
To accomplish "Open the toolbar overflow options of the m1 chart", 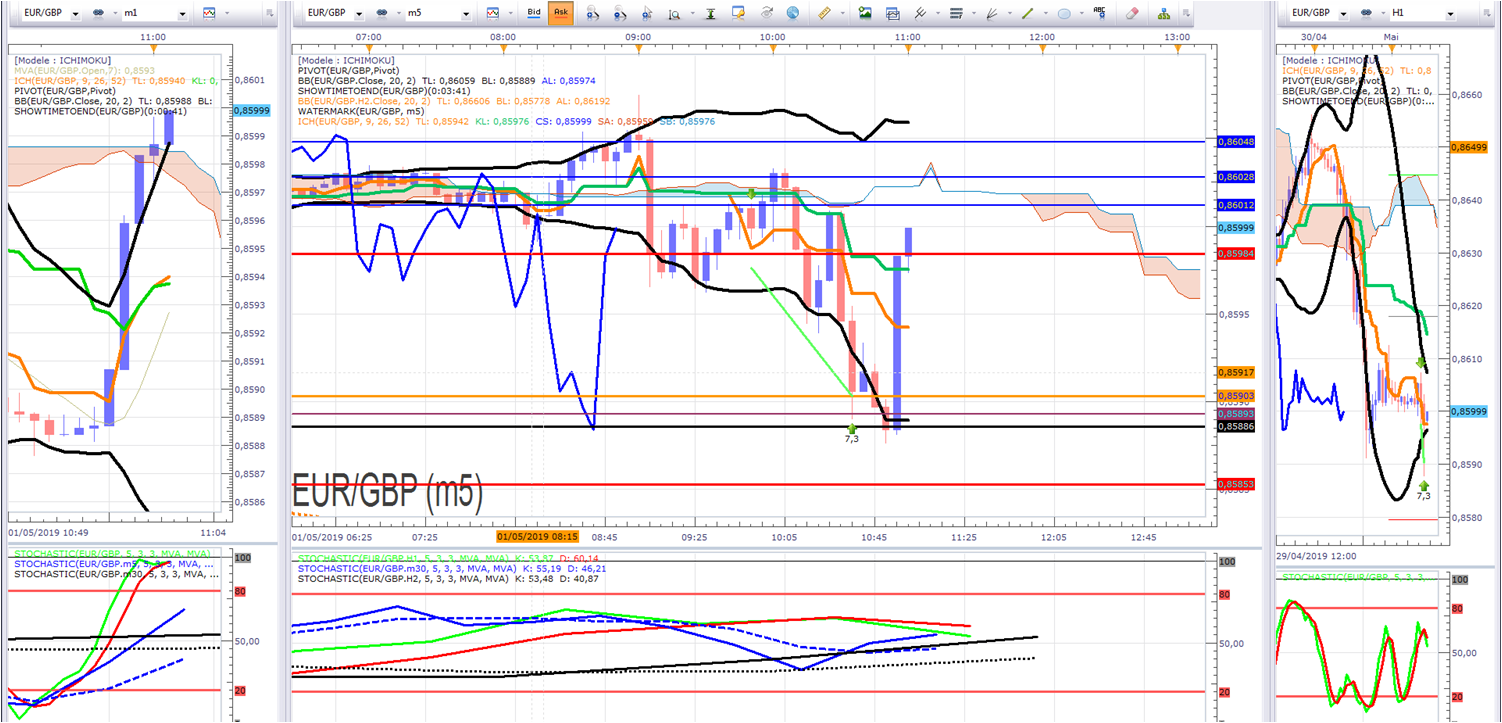I will [x=270, y=14].
